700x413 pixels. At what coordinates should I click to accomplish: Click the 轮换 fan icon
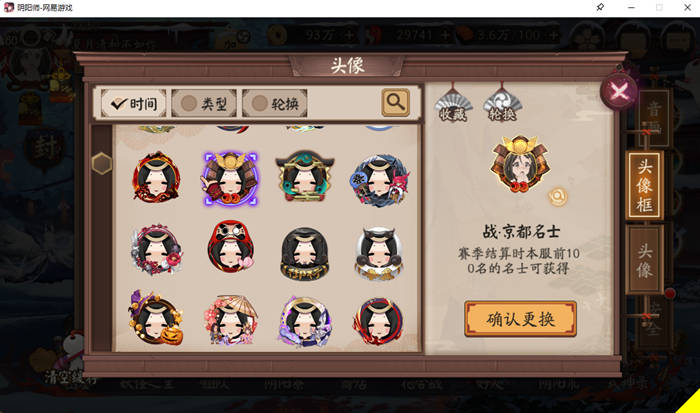tap(502, 105)
